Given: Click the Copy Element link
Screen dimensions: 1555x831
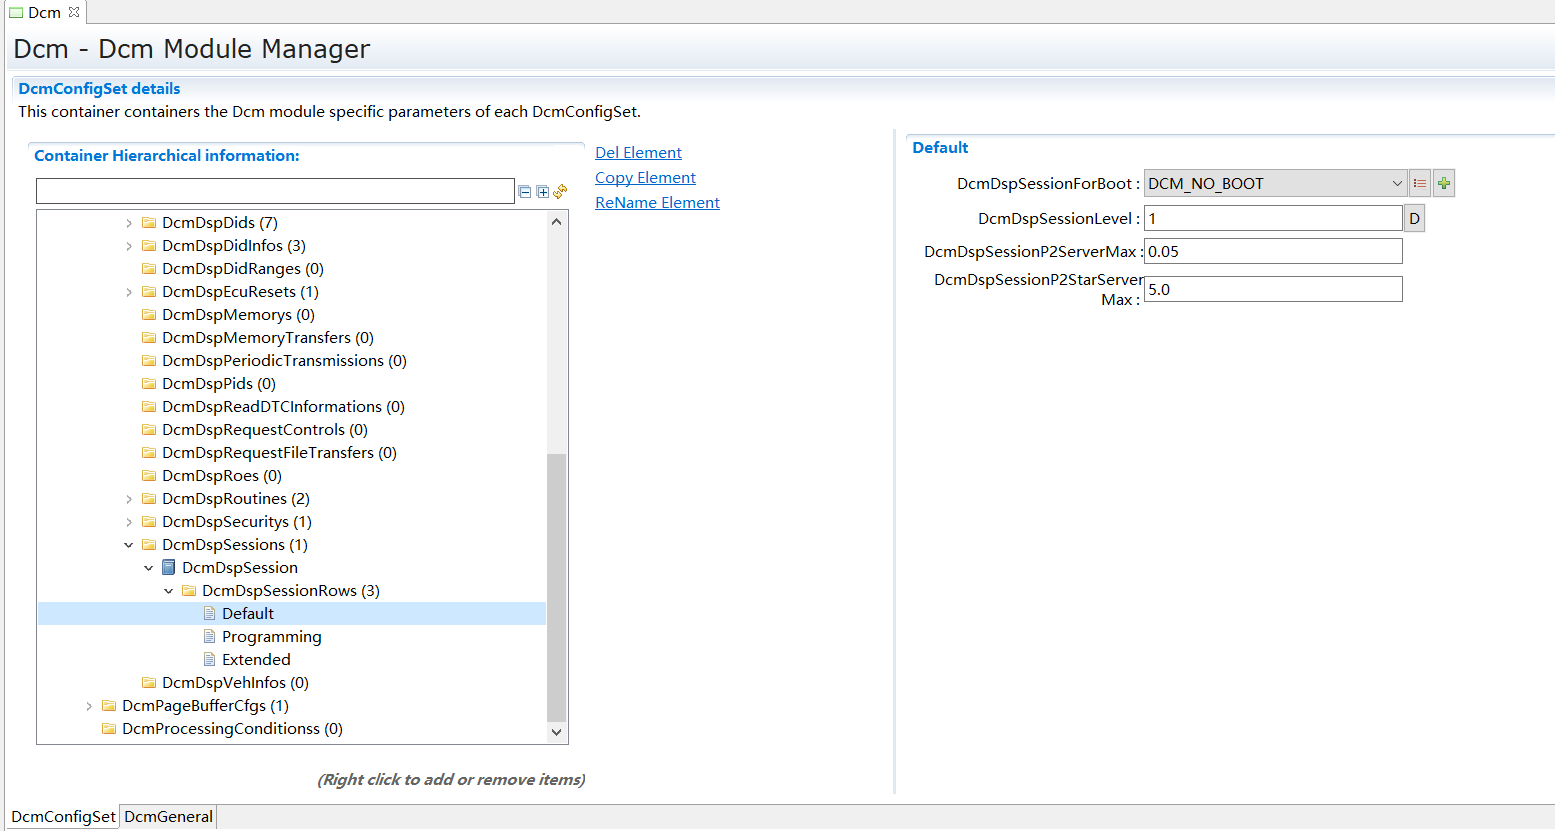Looking at the screenshot, I should (645, 177).
